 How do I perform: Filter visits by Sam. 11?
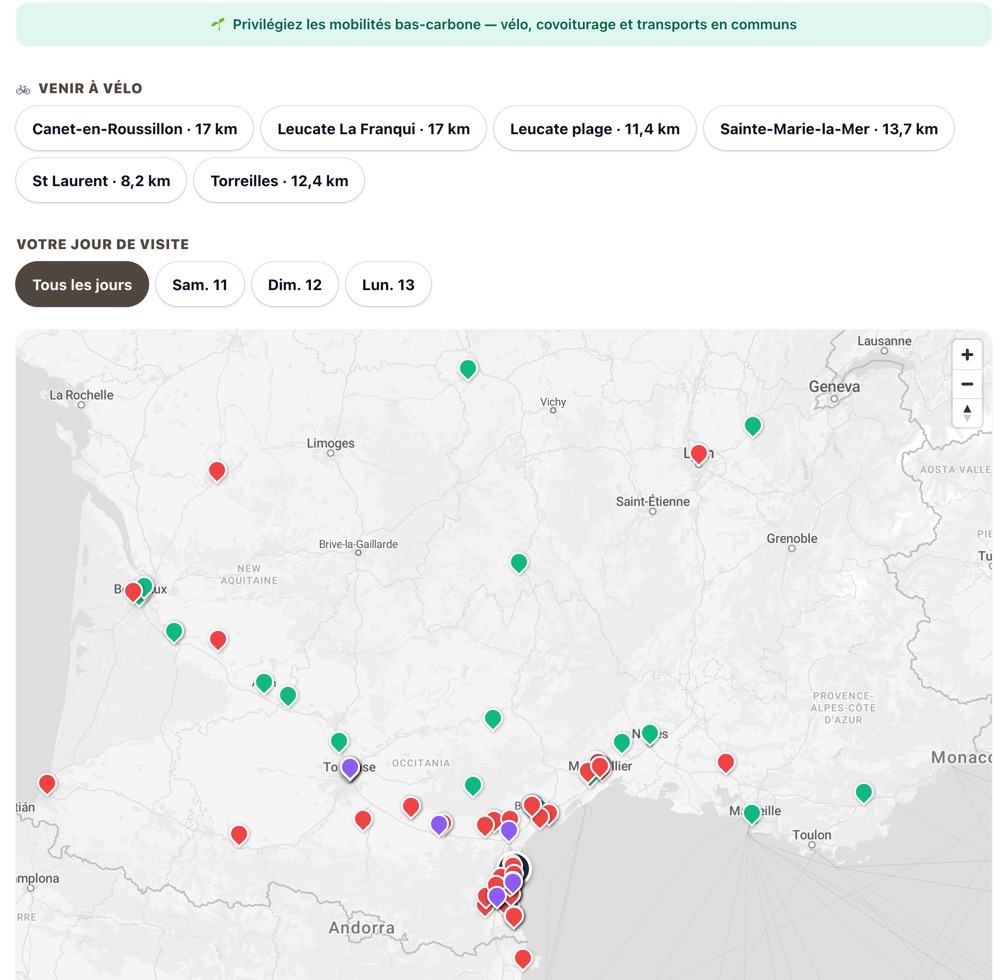[200, 284]
